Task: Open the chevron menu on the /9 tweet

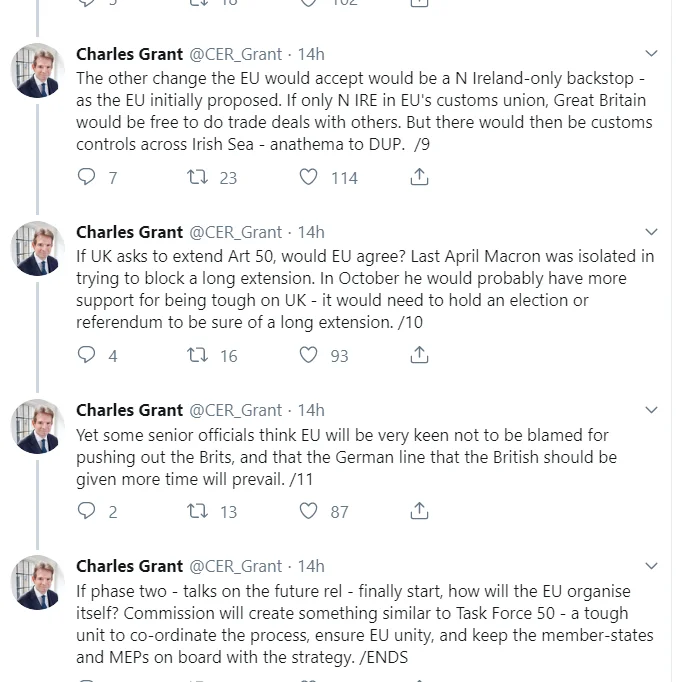Action: (651, 53)
